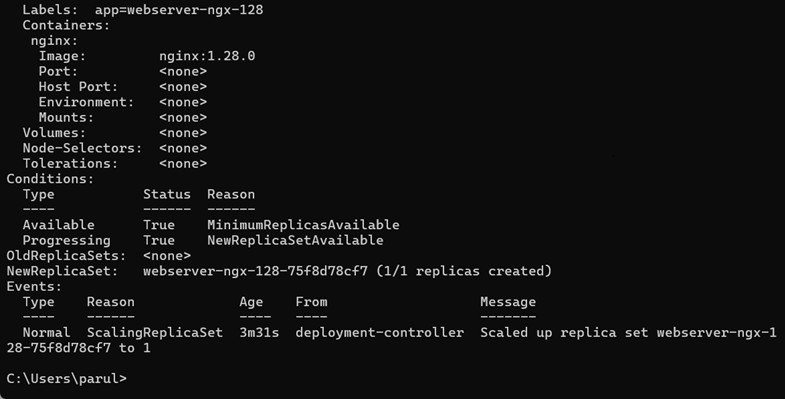Viewport: 785px width, 399px height.
Task: Click the NewReplicaSetAvailable reason text
Action: point(295,240)
